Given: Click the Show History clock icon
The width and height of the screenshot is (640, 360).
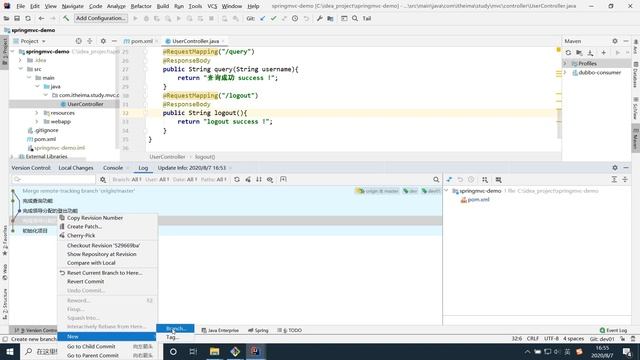Looking at the screenshot, I should pyautogui.click(x=295, y=18).
